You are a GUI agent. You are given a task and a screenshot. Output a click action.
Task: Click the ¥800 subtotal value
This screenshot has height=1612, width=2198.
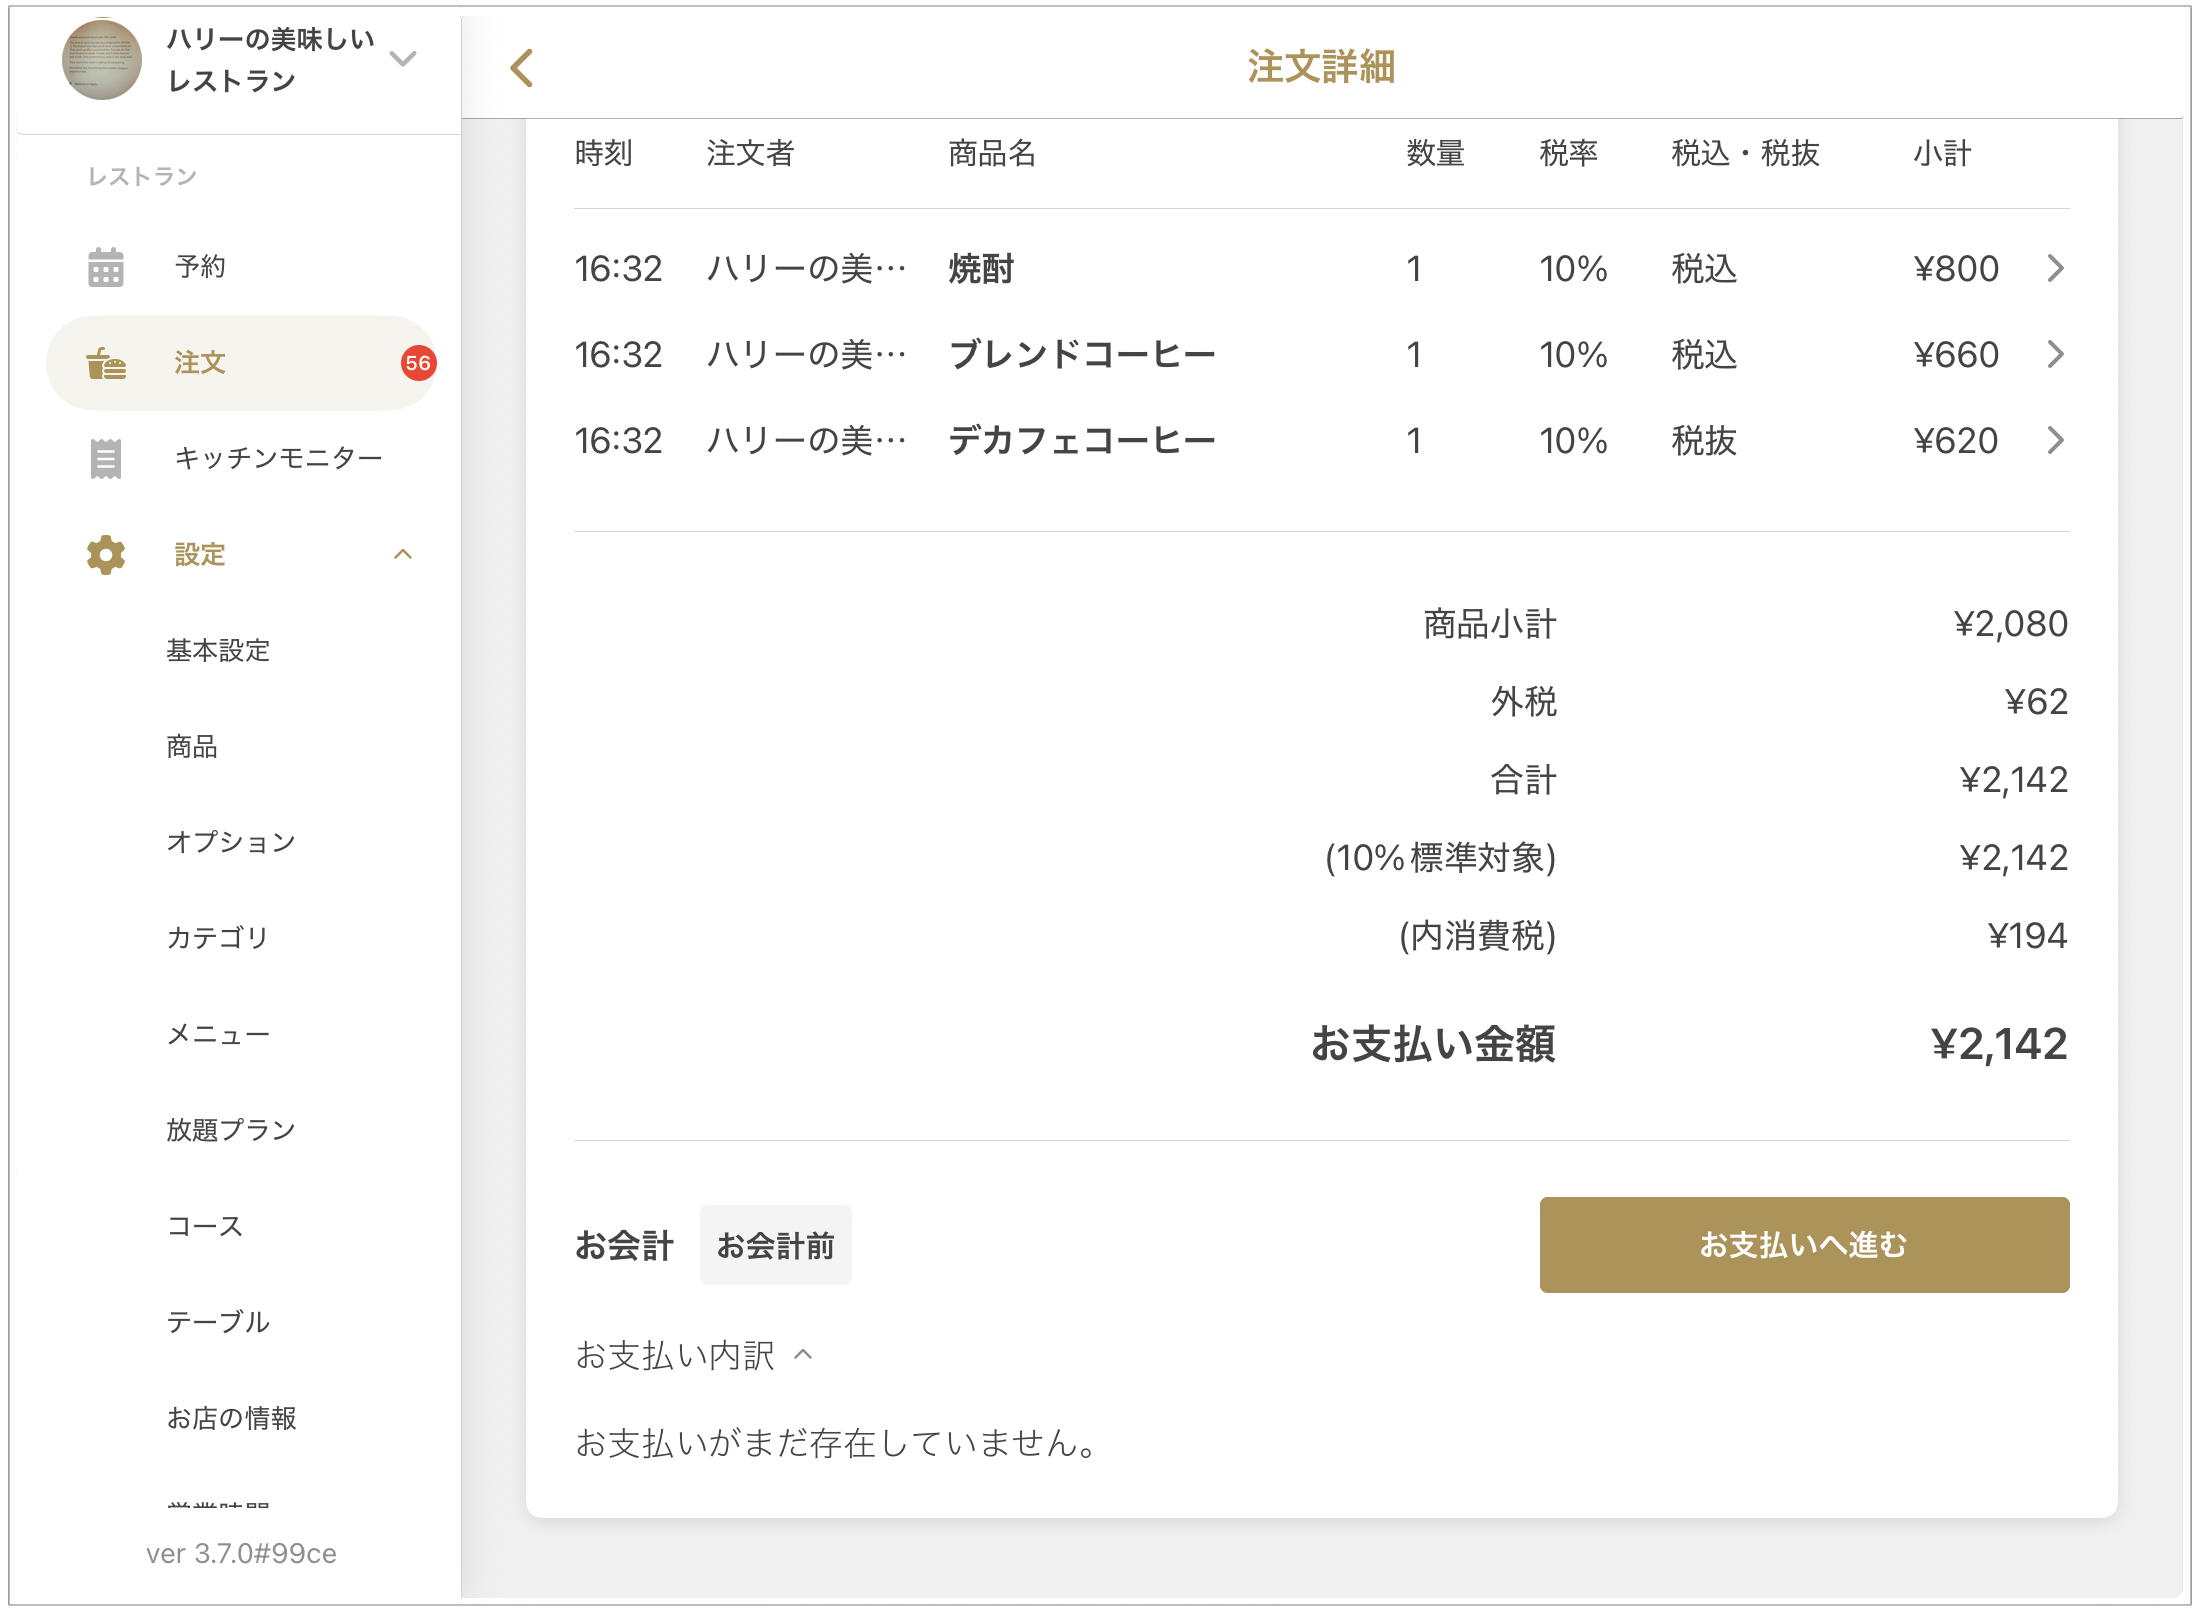tap(1956, 269)
